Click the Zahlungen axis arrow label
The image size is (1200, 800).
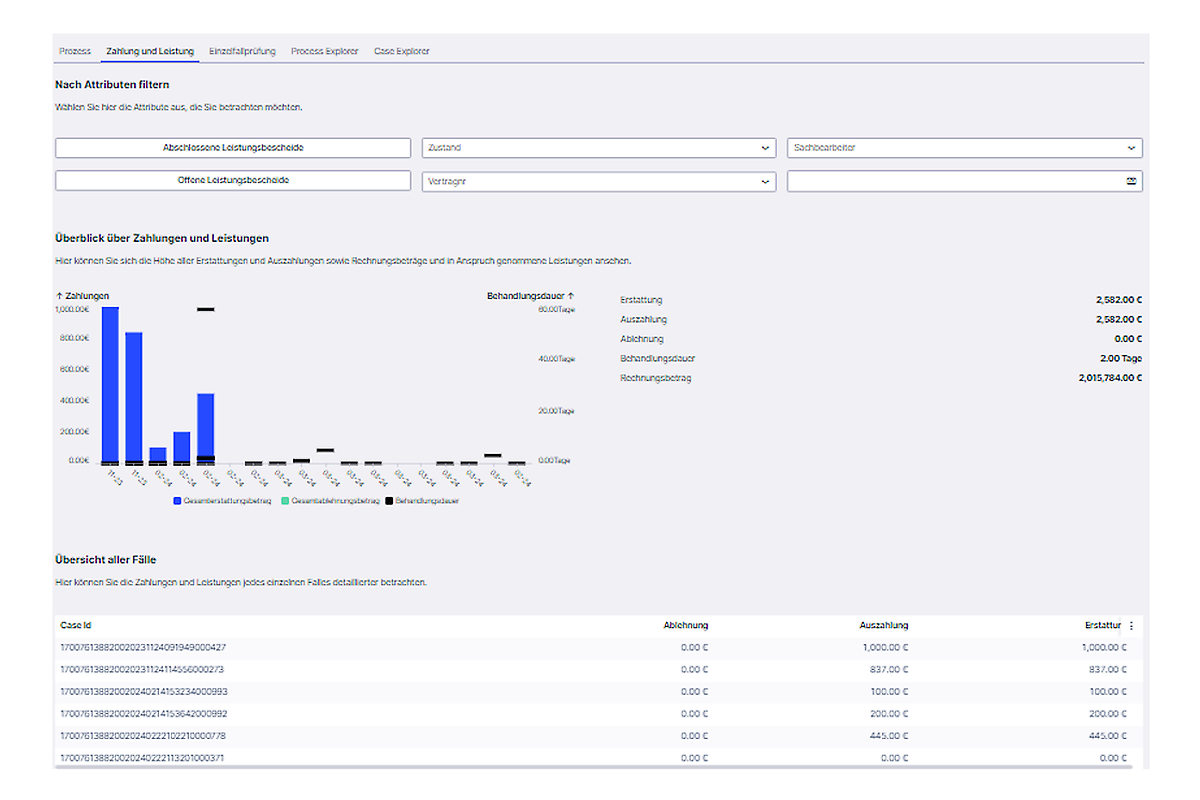click(x=82, y=296)
